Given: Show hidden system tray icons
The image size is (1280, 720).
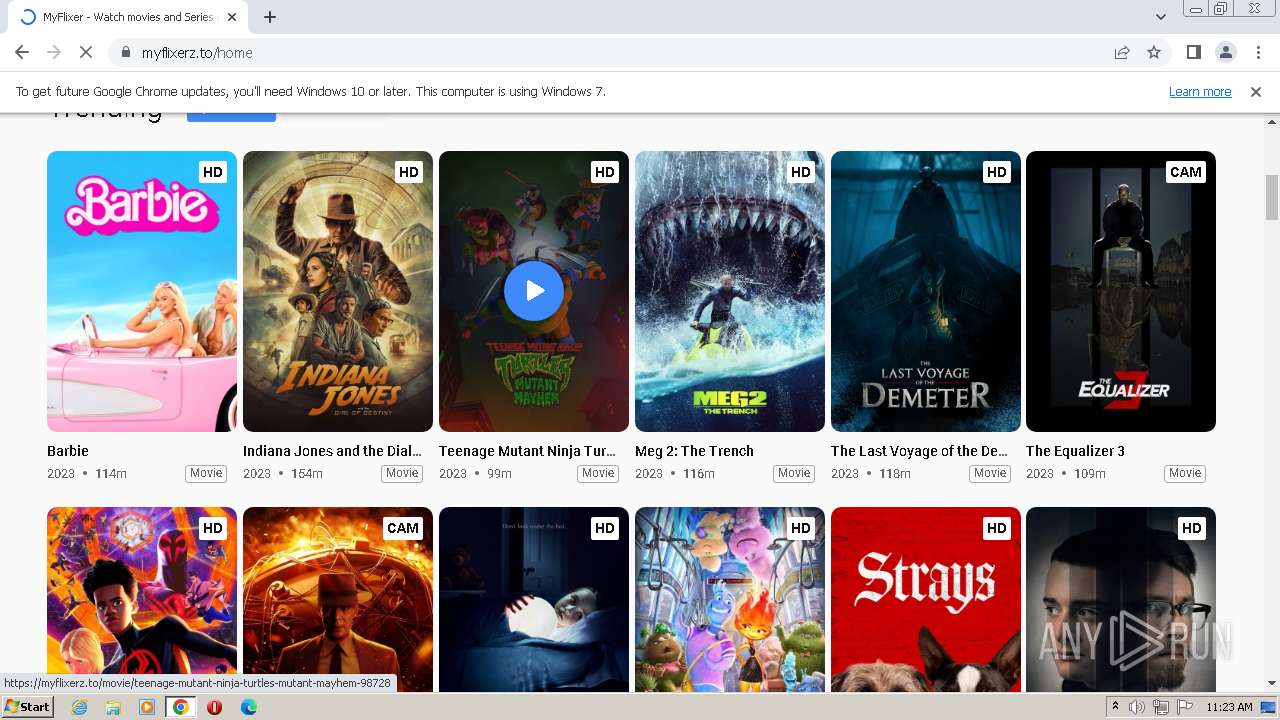Looking at the screenshot, I should tap(1115, 707).
